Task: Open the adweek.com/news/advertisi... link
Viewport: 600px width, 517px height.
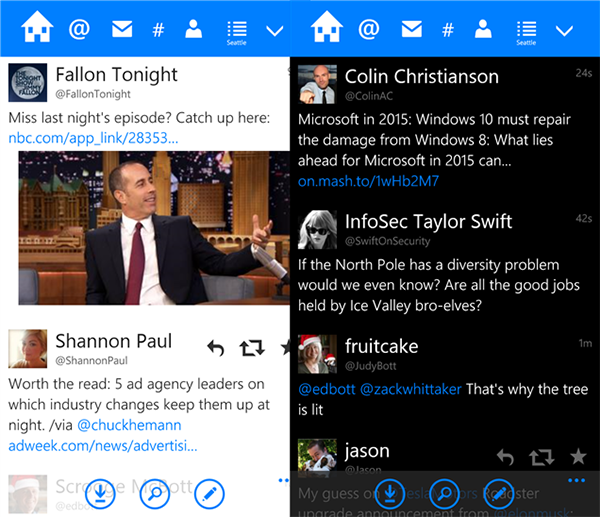Action: (x=103, y=446)
